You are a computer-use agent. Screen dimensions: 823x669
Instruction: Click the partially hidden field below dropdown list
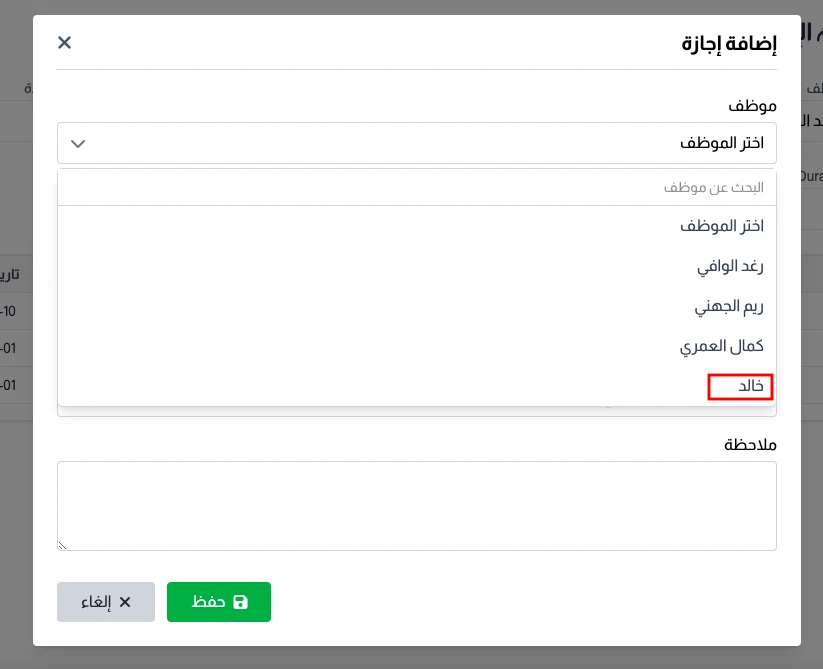pos(300,411)
